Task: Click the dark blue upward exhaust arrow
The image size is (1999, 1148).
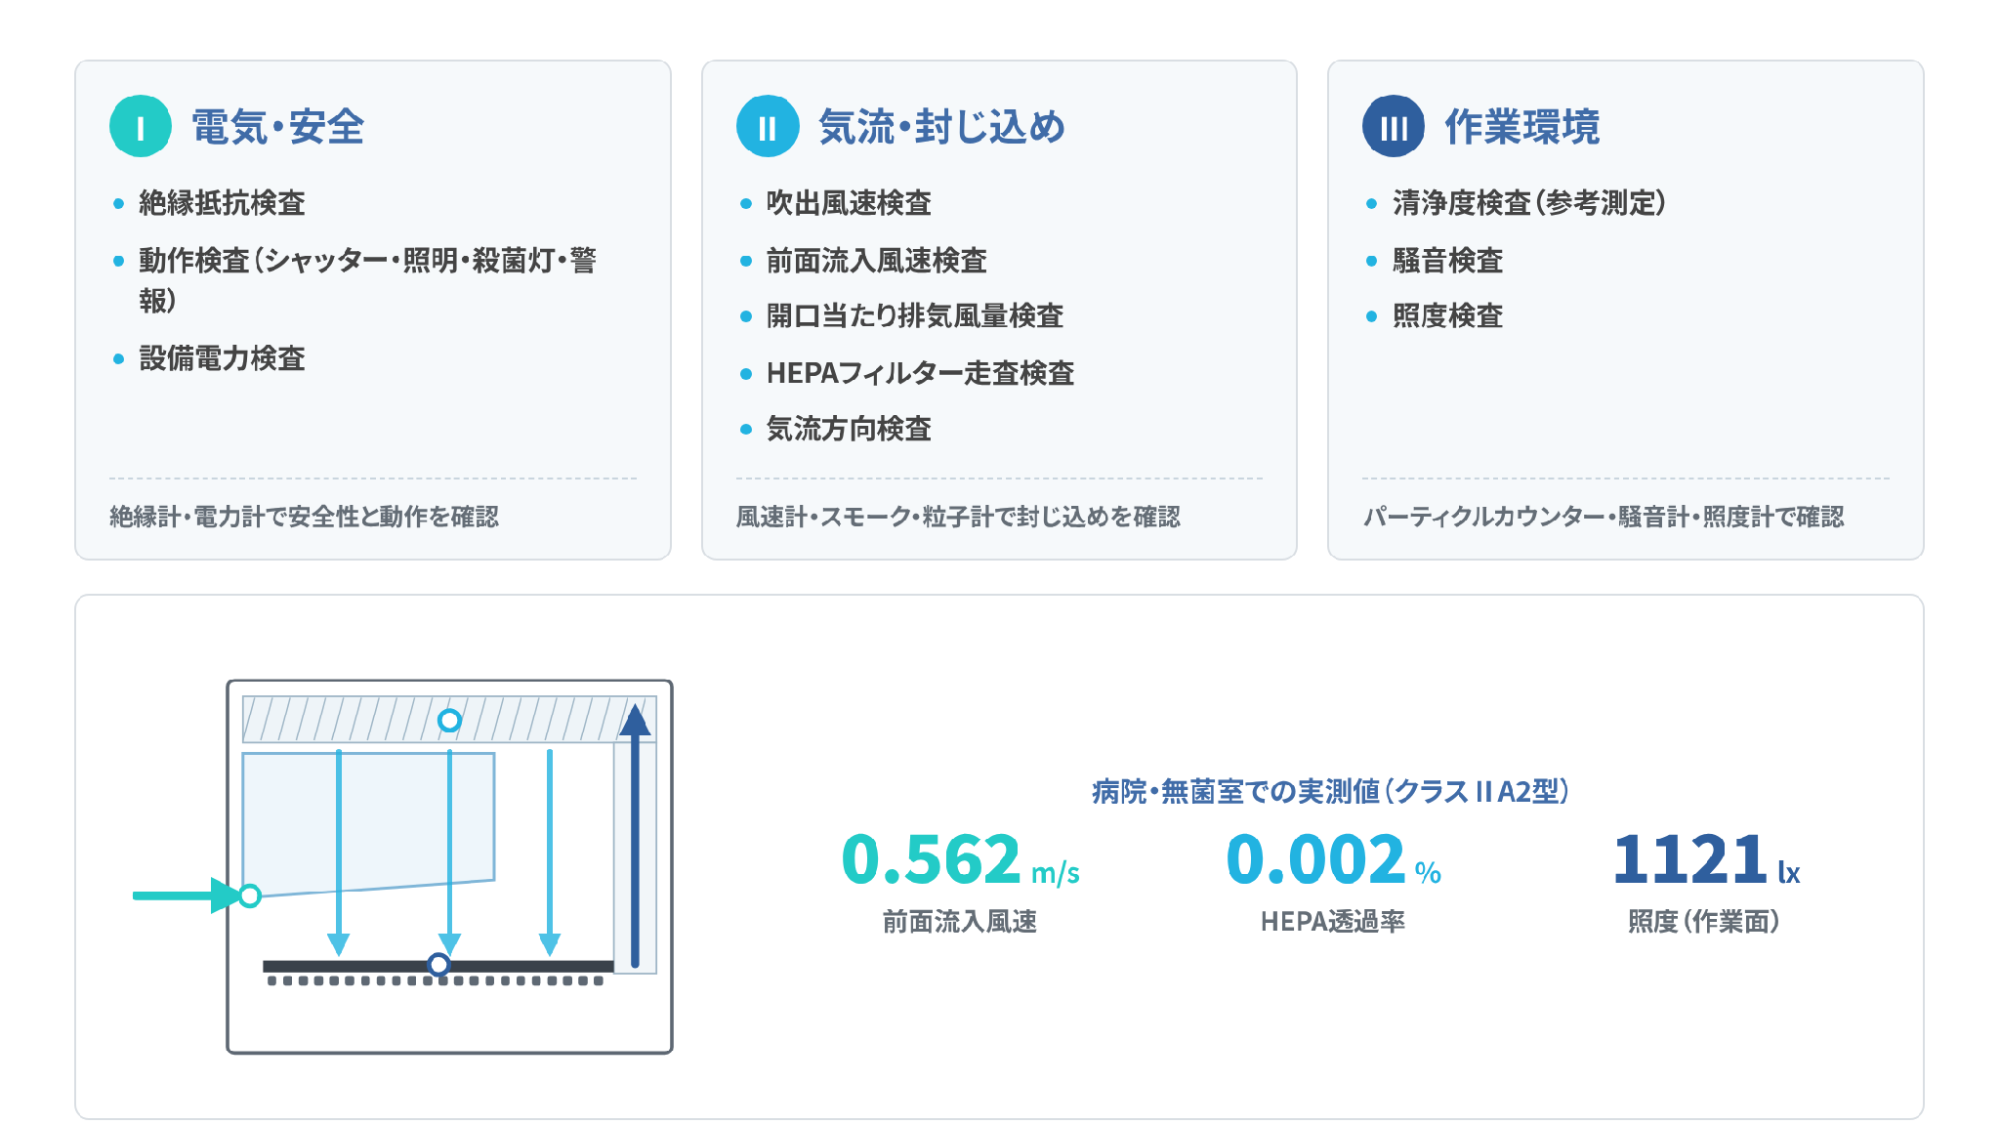Action: 635,836
